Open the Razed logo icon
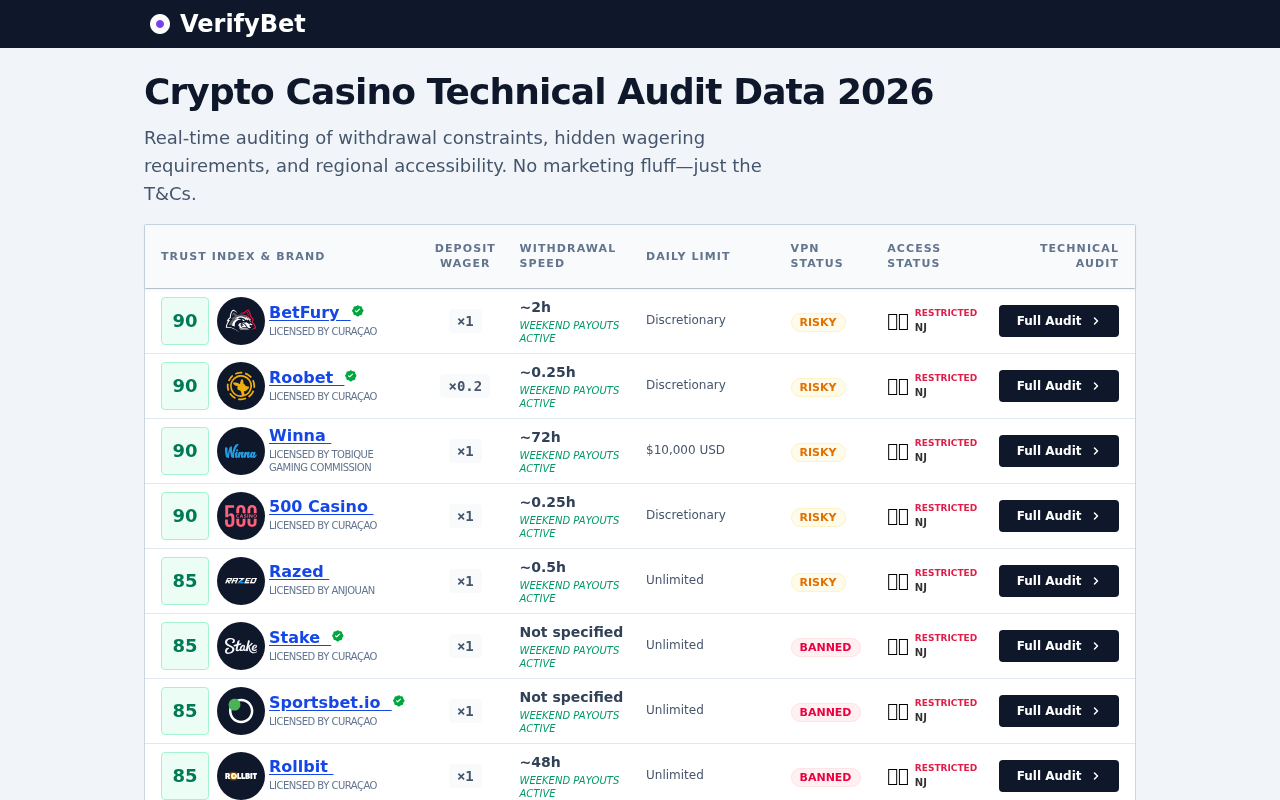Viewport: 1280px width, 800px height. pos(241,581)
